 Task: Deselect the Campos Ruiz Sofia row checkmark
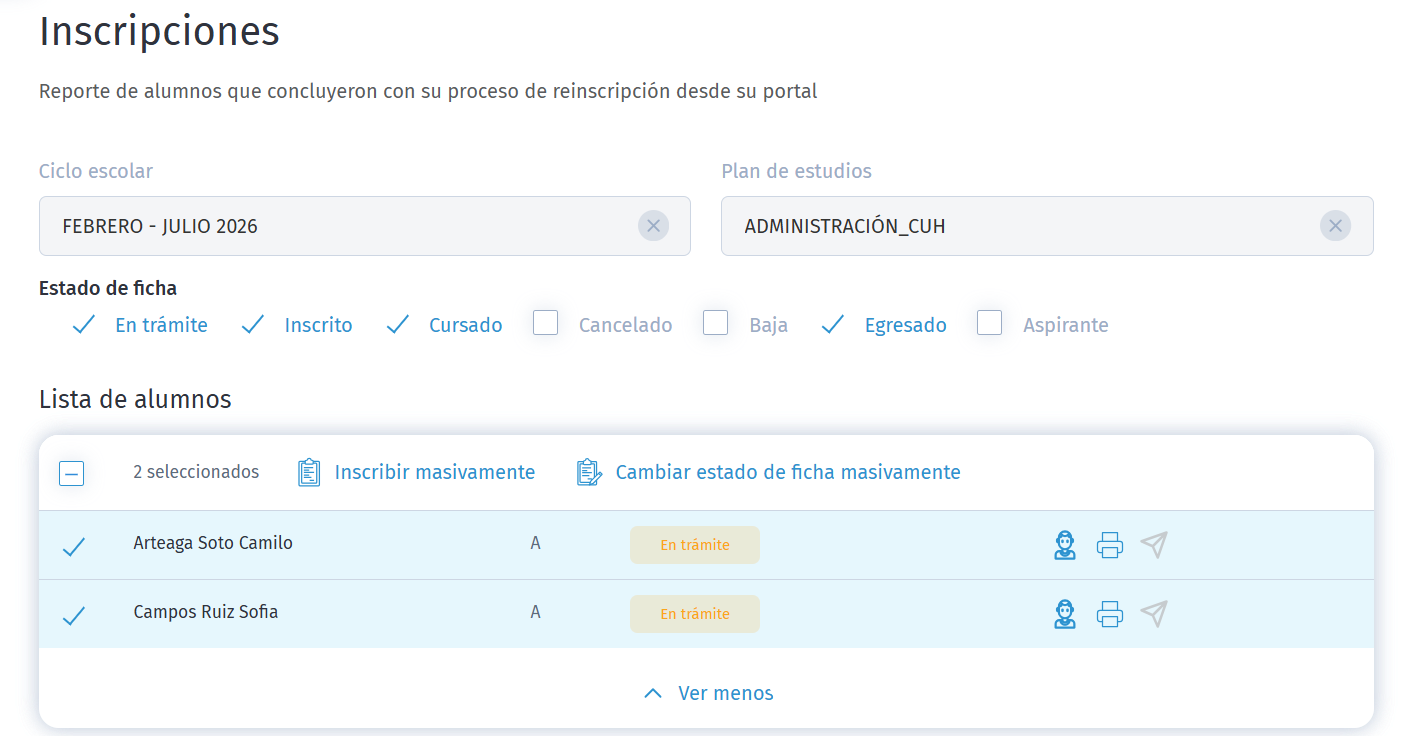73,613
